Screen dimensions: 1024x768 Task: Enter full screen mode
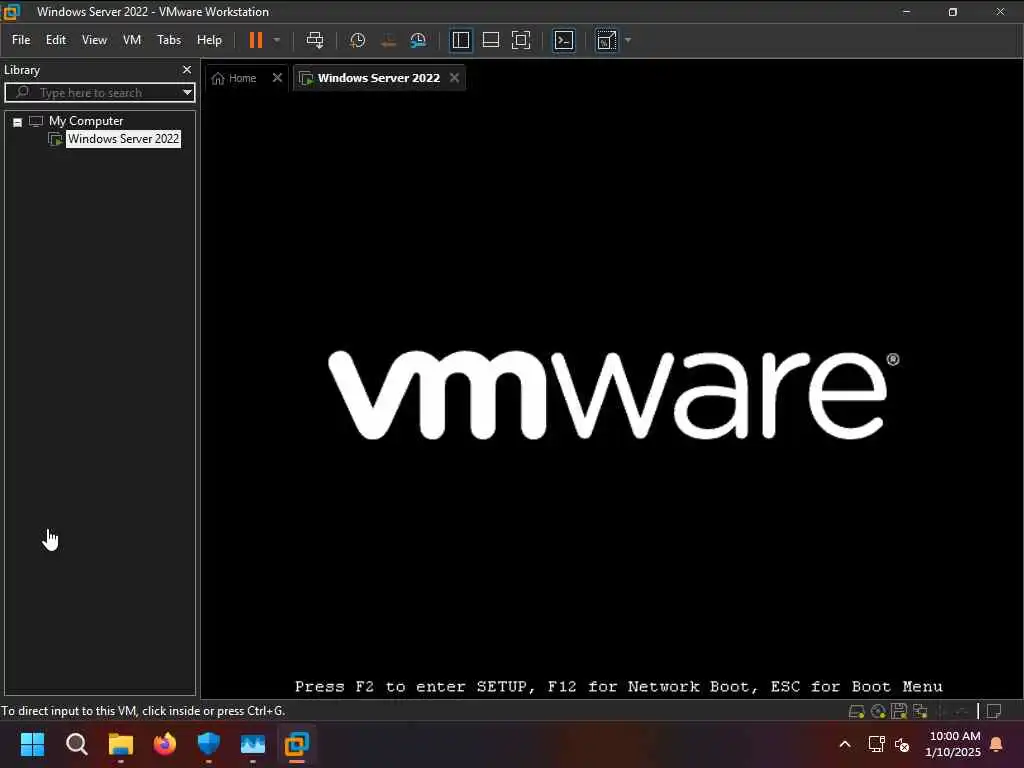pyautogui.click(x=520, y=40)
